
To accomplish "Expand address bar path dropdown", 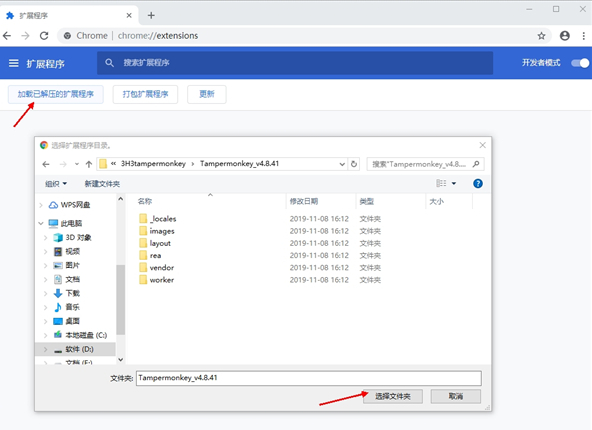I will [342, 164].
